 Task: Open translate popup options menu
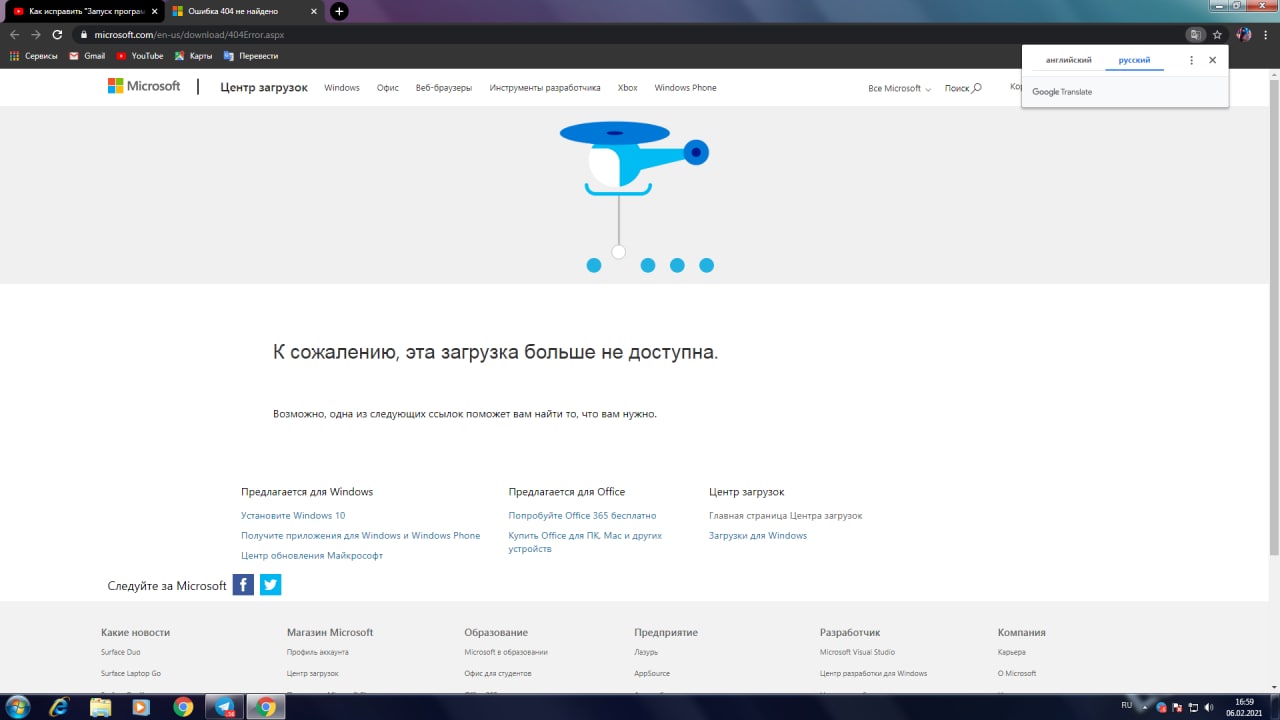click(1191, 60)
